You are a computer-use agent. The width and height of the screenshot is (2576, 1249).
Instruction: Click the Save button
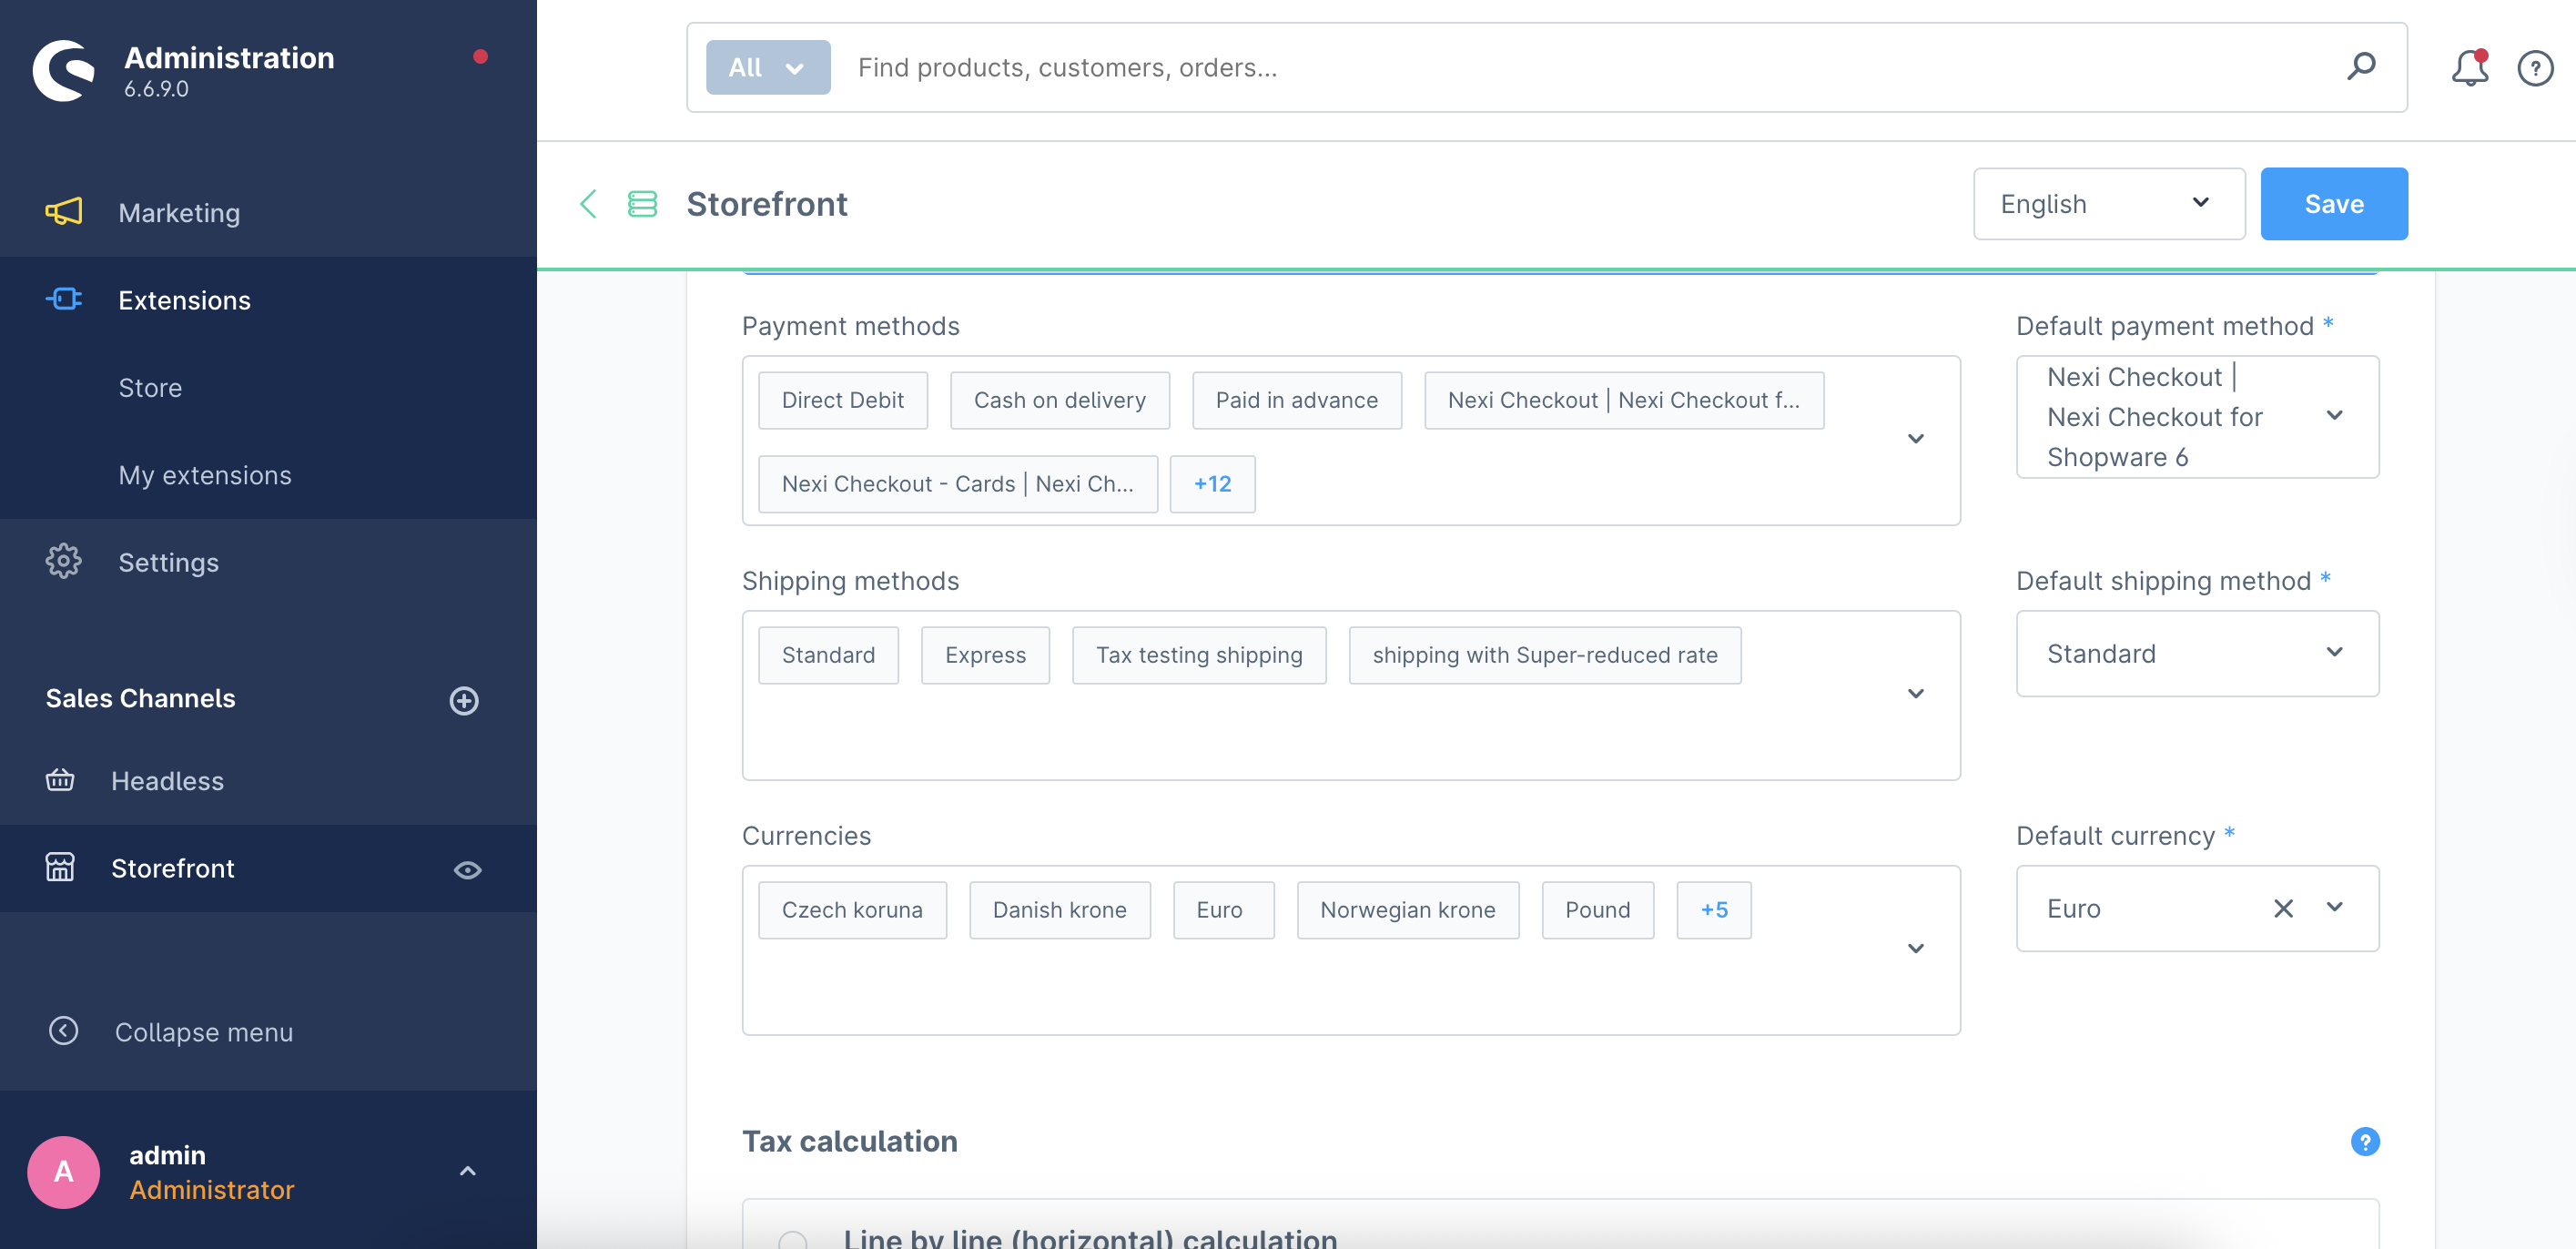click(2334, 203)
